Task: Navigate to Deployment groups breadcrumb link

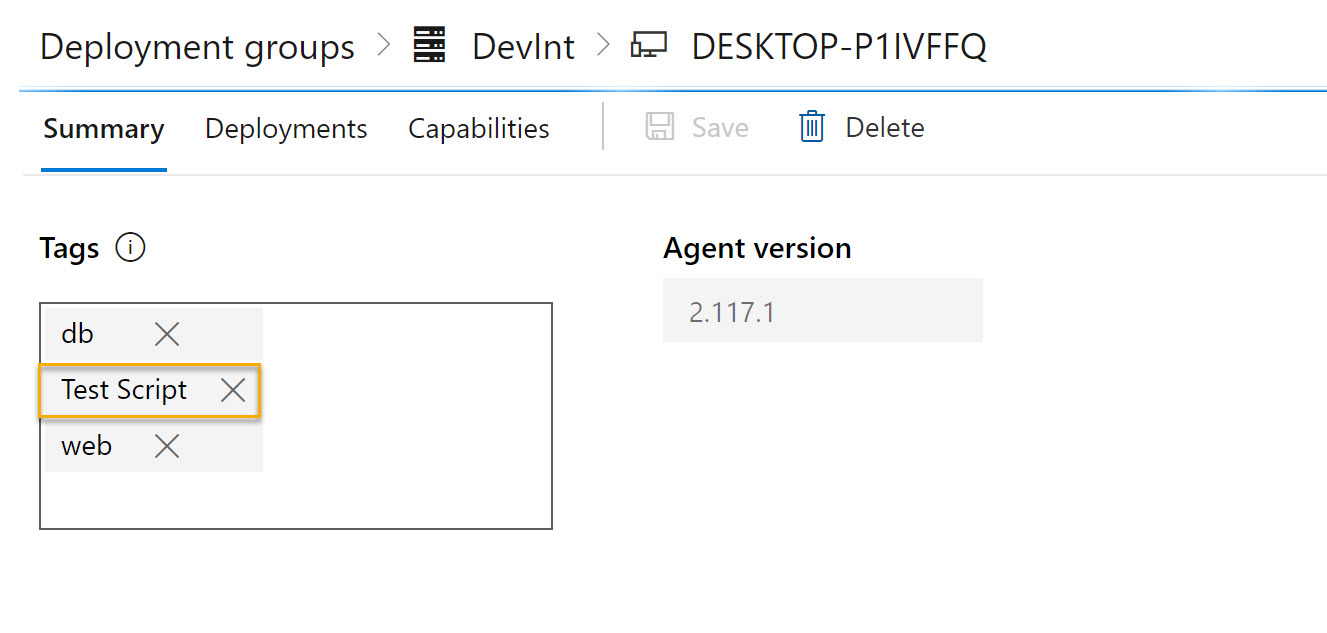Action: point(196,45)
